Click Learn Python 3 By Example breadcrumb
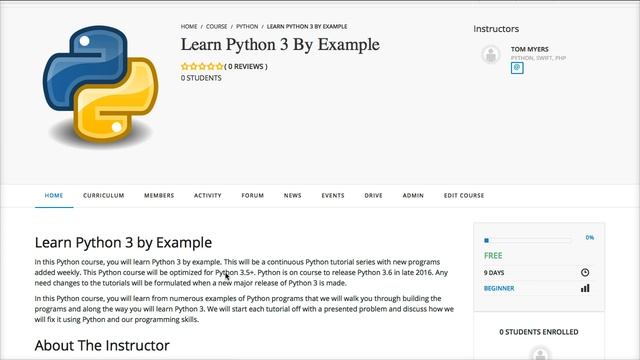 (x=307, y=27)
